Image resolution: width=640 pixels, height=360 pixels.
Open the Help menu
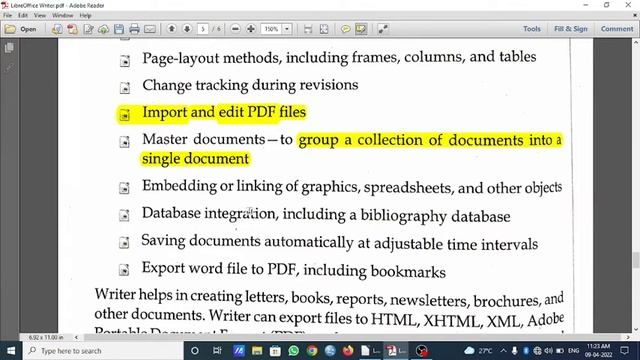(85, 16)
